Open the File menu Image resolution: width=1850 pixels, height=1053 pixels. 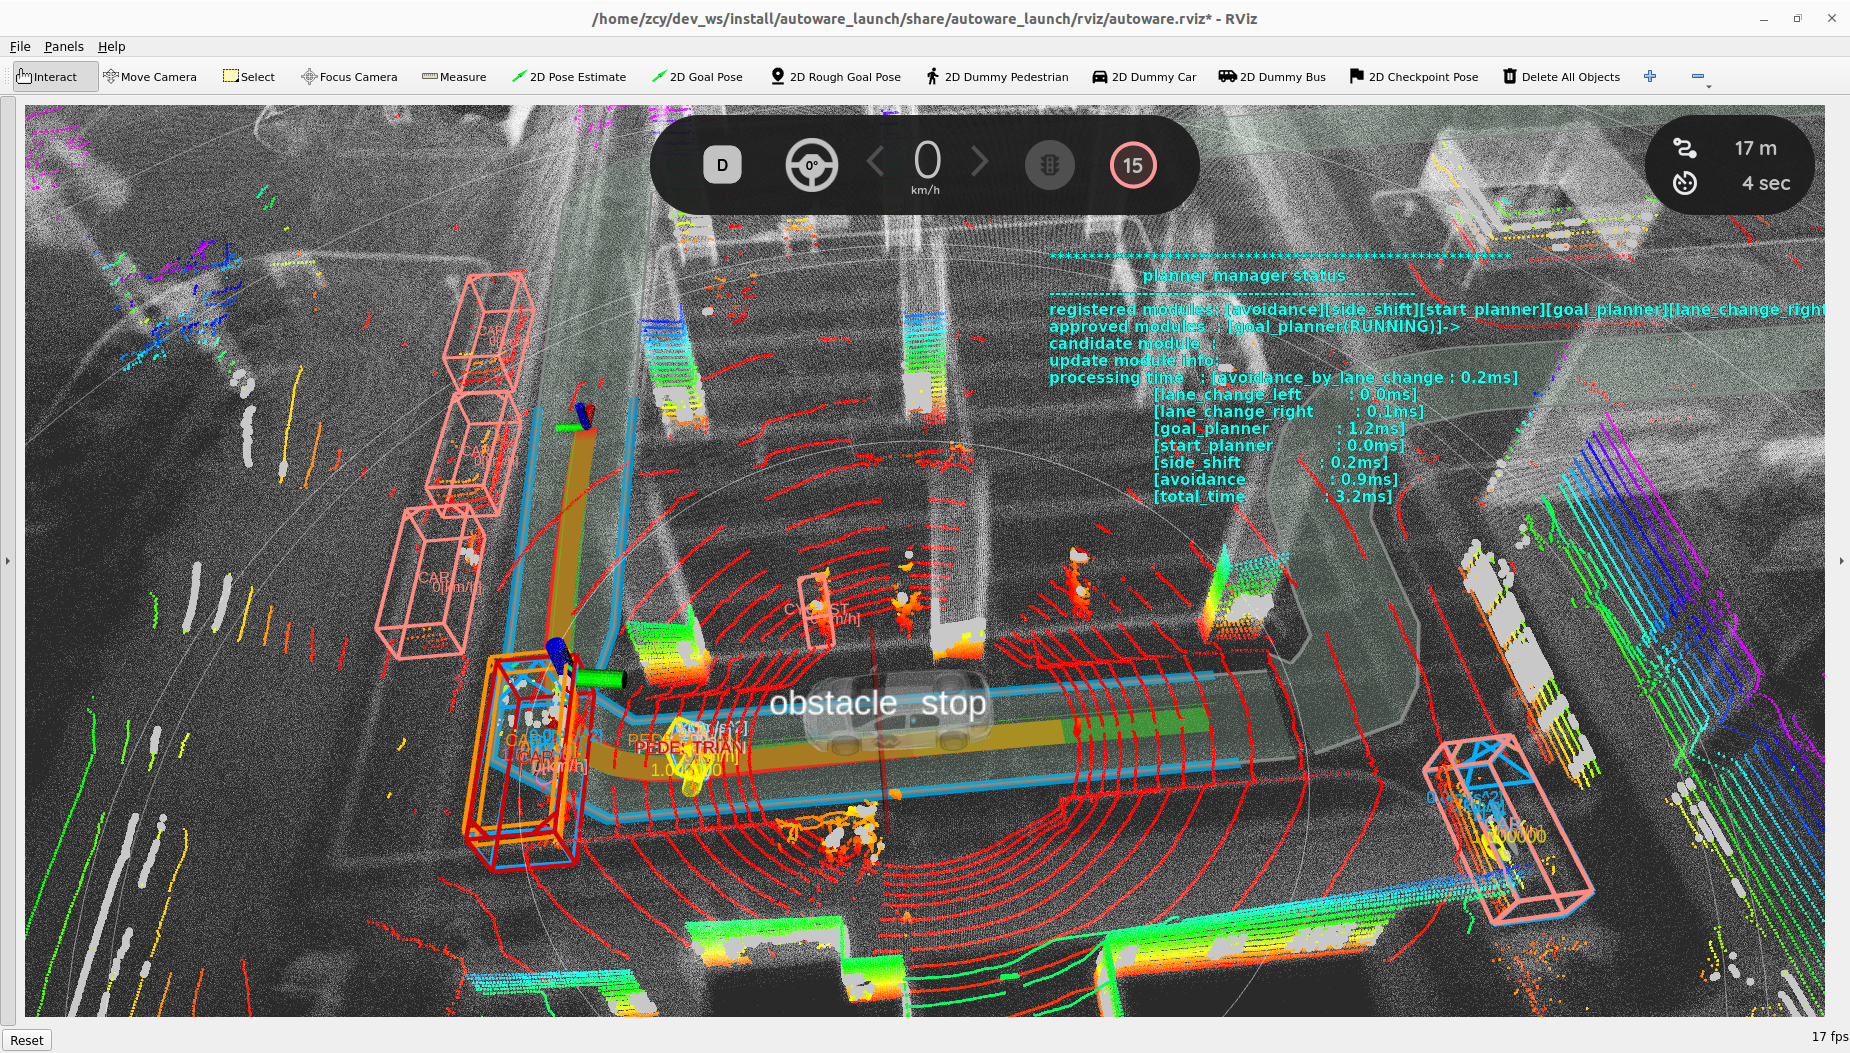[x=20, y=46]
